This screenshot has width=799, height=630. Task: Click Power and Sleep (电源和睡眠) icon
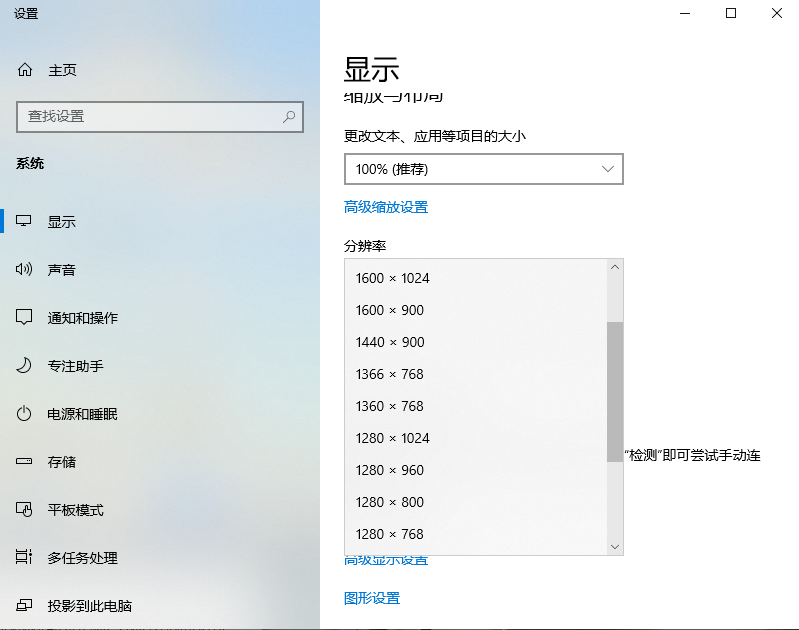pyautogui.click(x=25, y=414)
